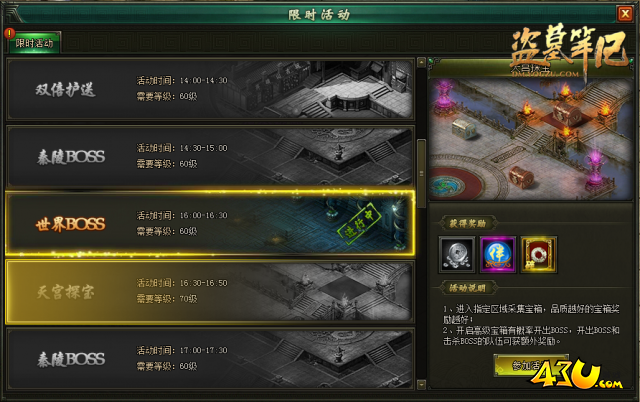Click the scrollbar down arrow
Image resolution: width=640 pixels, height=402 pixels.
pyautogui.click(x=422, y=384)
